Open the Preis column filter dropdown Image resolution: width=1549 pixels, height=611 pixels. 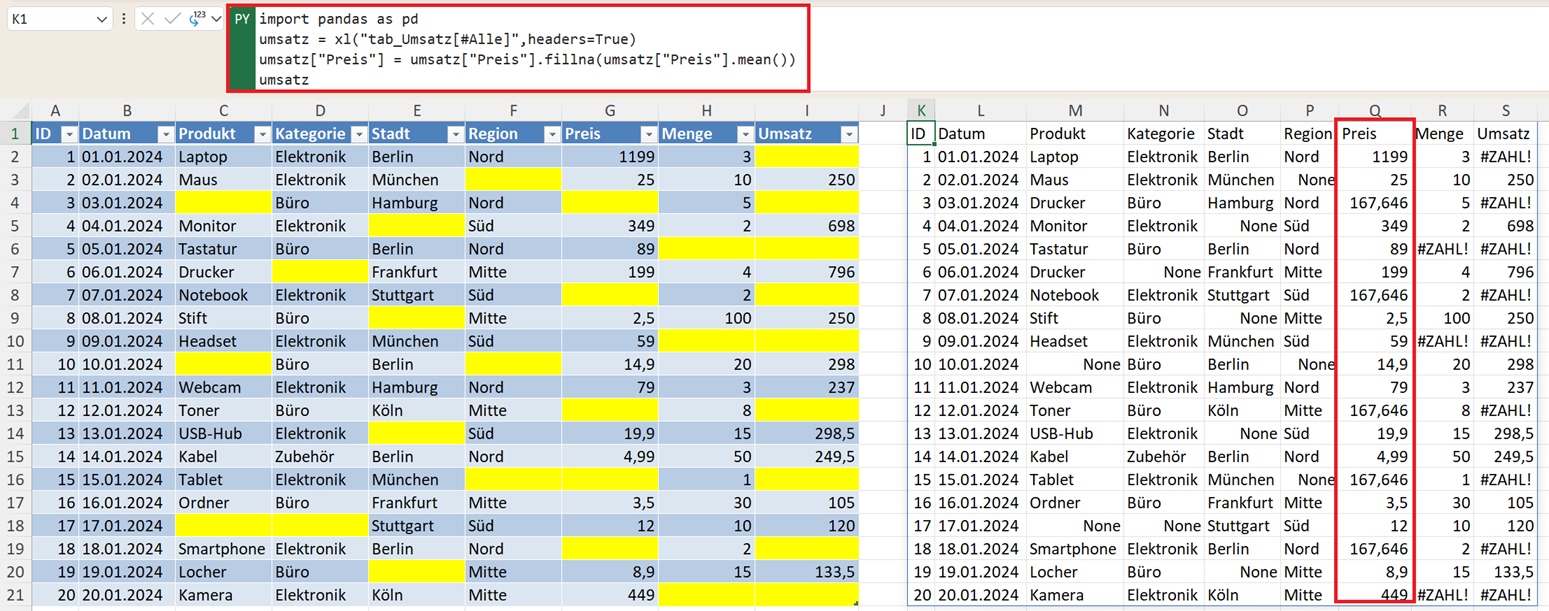coord(648,134)
